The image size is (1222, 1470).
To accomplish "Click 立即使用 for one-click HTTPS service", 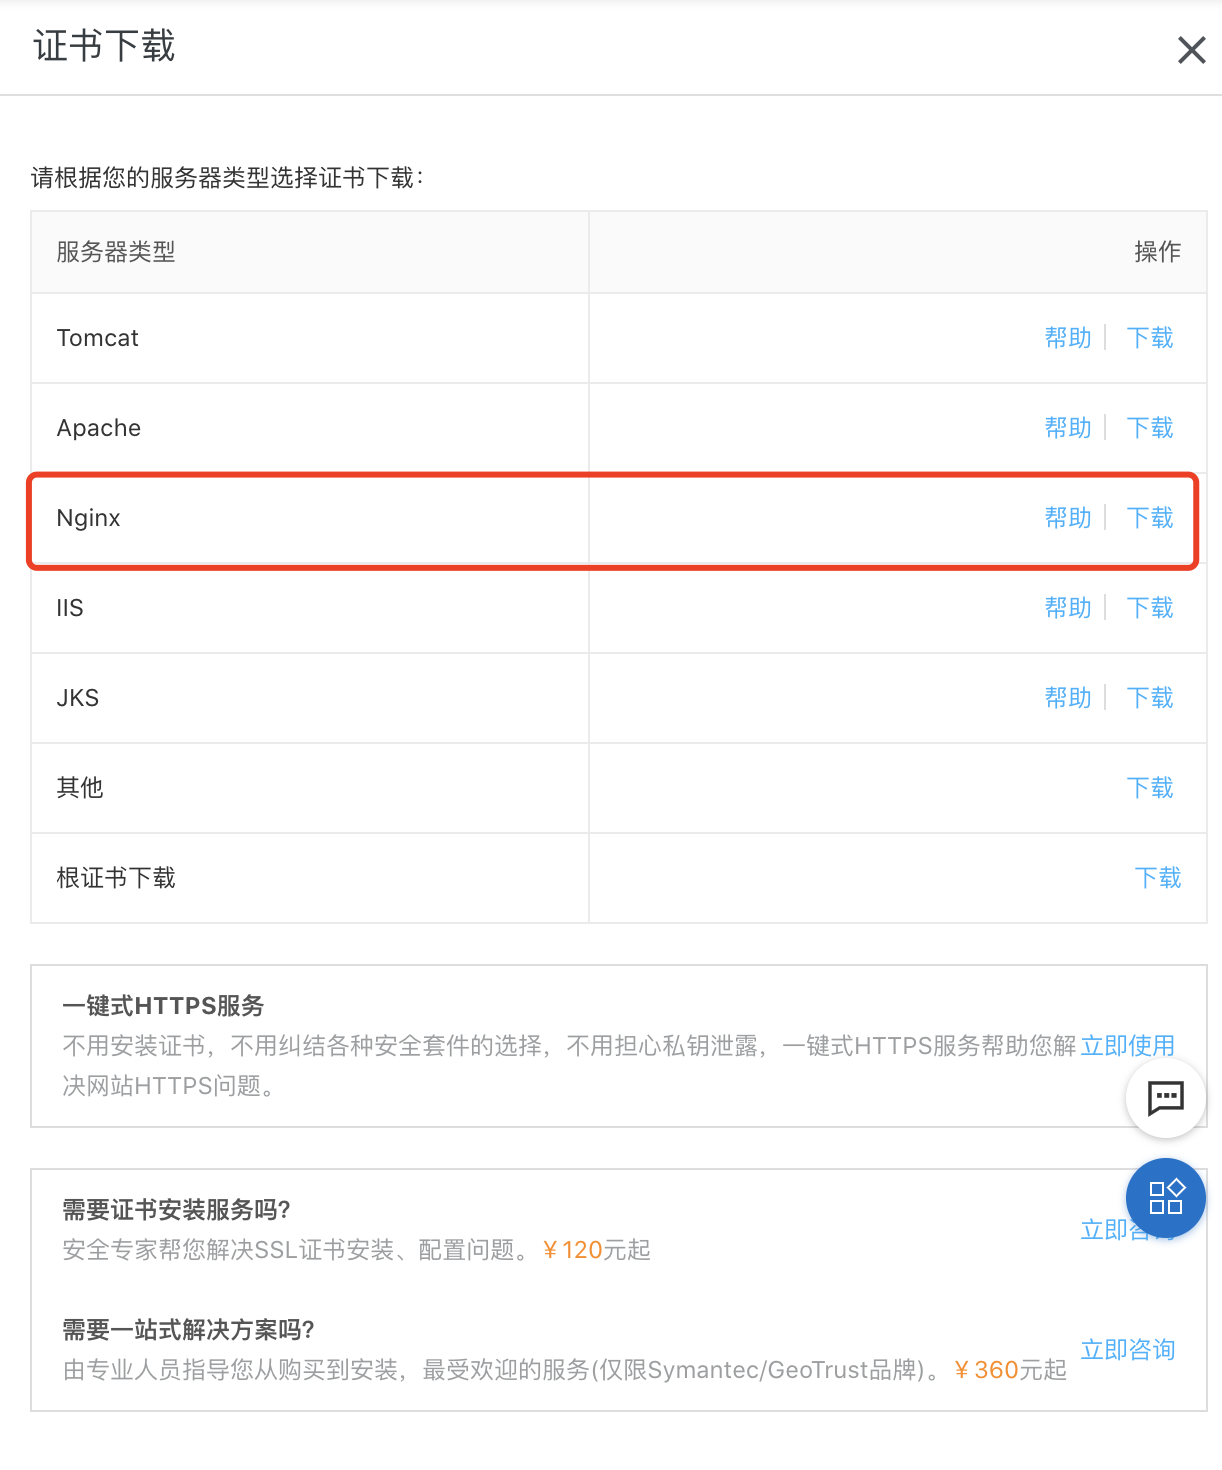I will [1128, 1046].
